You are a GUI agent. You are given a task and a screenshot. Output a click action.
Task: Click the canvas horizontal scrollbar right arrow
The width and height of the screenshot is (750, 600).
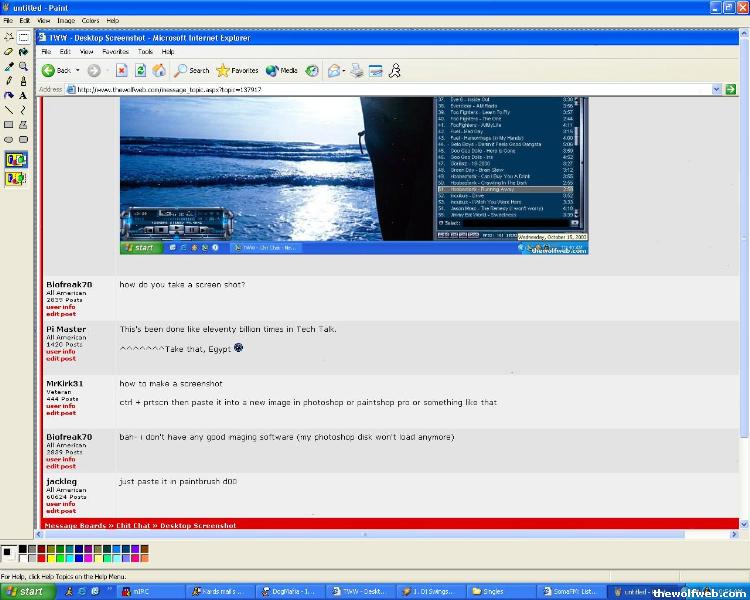tap(734, 534)
